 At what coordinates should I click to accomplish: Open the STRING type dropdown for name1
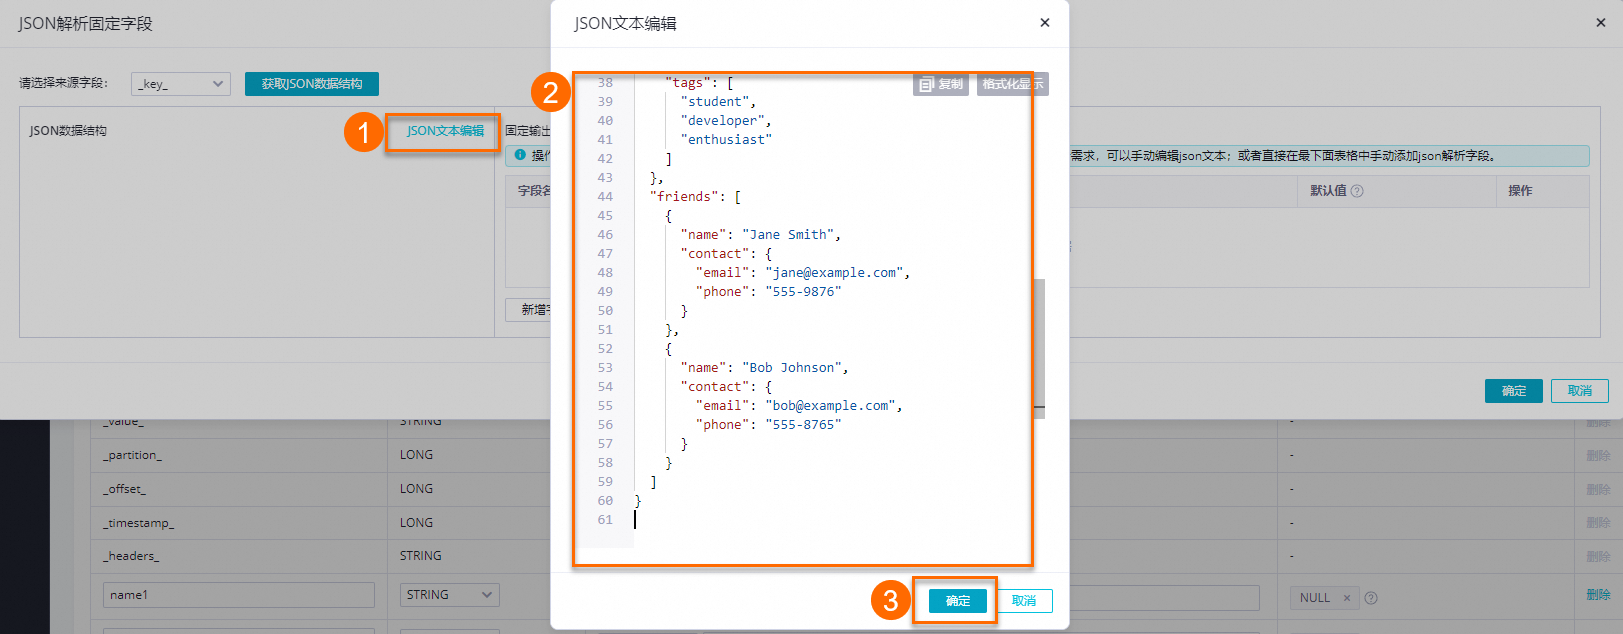pos(450,595)
